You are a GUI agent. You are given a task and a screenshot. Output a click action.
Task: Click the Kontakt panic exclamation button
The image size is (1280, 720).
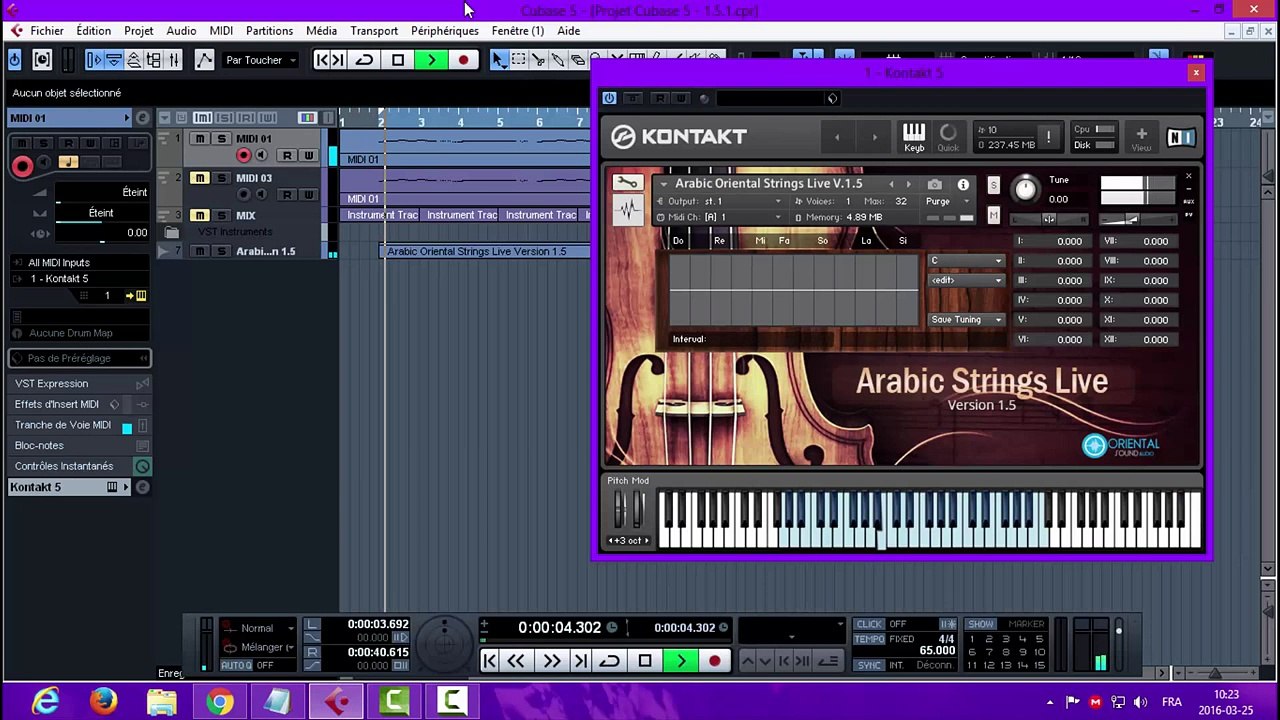[x=1048, y=137]
